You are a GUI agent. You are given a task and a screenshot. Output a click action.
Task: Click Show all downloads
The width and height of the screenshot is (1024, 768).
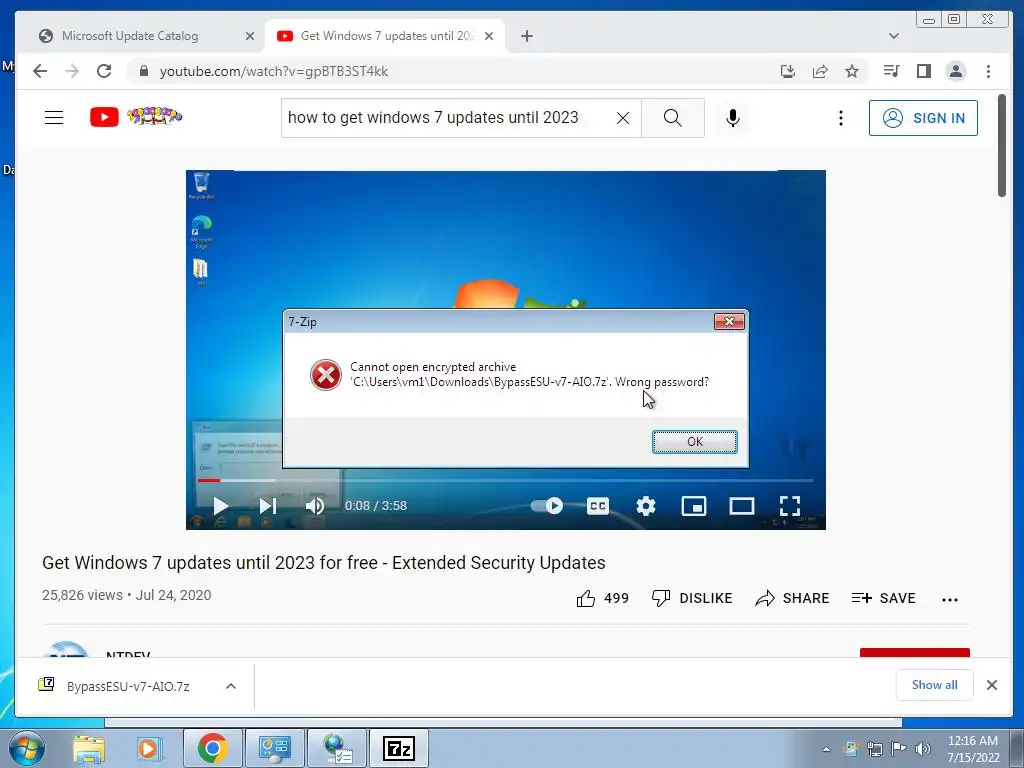[935, 684]
